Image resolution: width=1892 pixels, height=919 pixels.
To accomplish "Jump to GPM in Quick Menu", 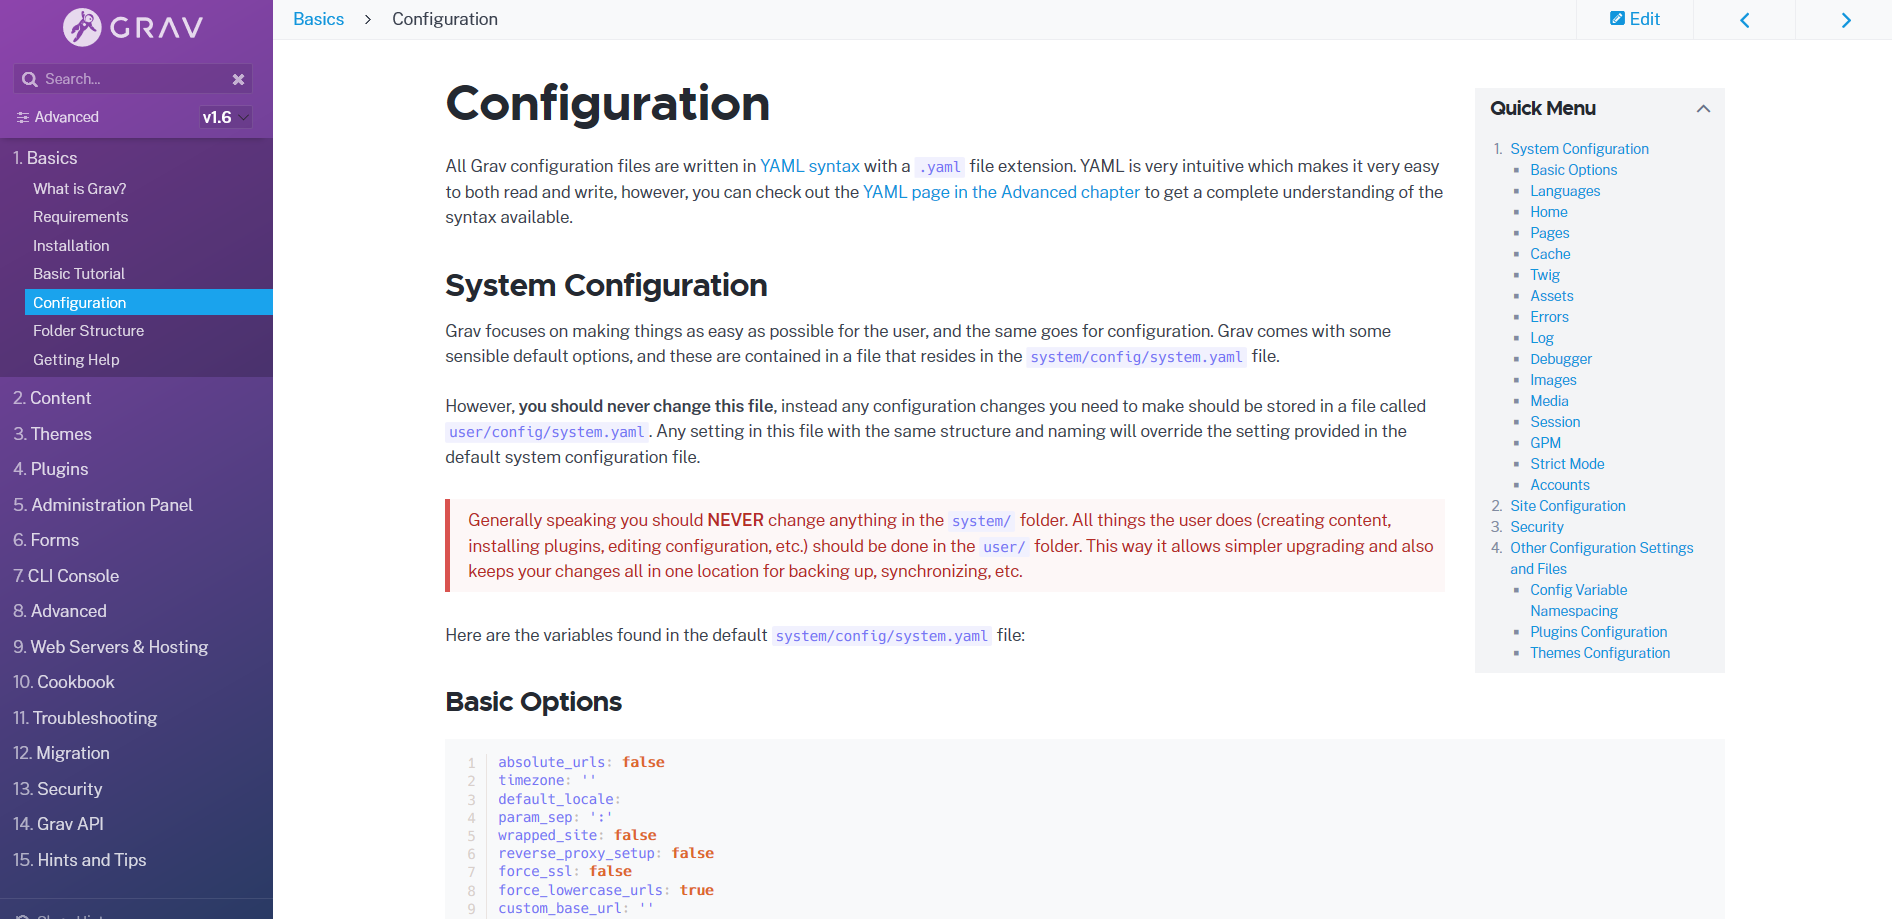I will click(x=1545, y=443).
